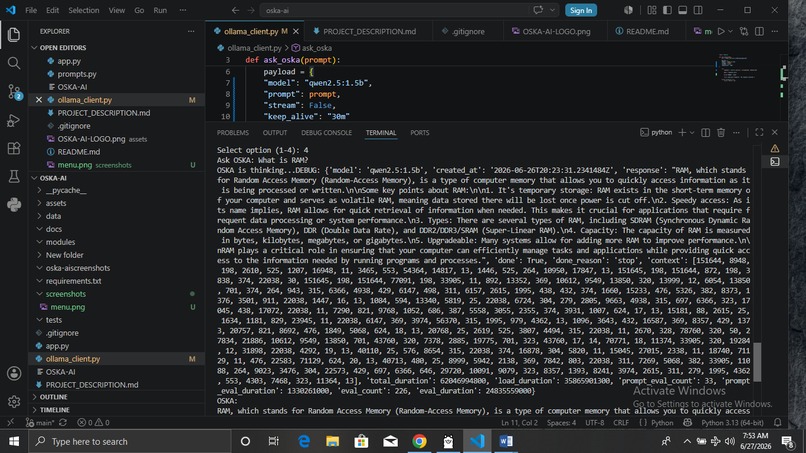Open the Manage gear menu
This screenshot has width=806, height=453.
14,401
